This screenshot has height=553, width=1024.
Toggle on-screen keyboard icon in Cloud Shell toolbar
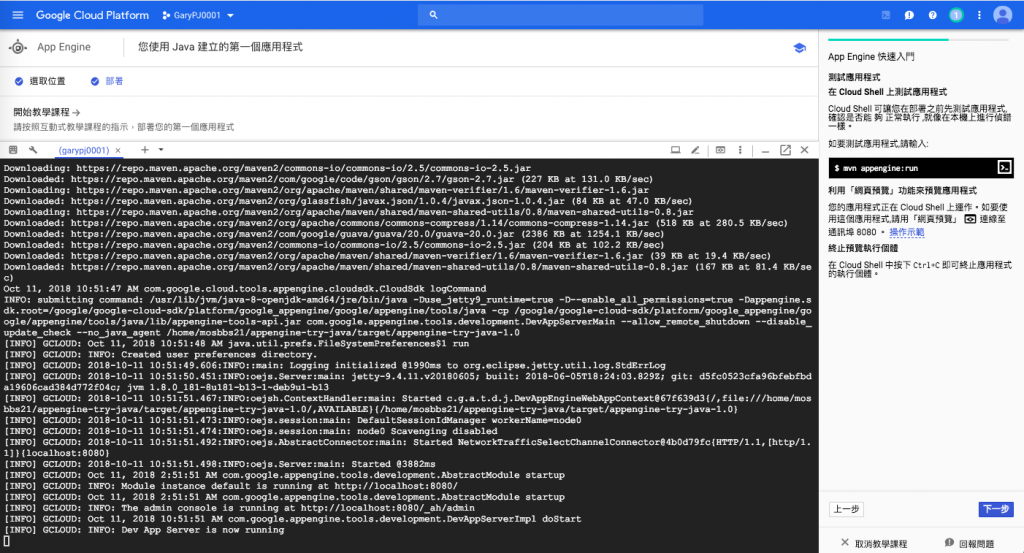[x=12, y=150]
